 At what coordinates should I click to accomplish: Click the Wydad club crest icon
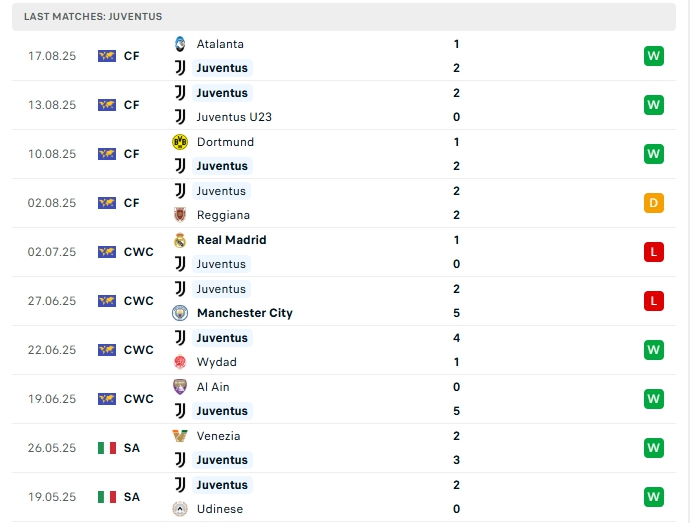(180, 362)
